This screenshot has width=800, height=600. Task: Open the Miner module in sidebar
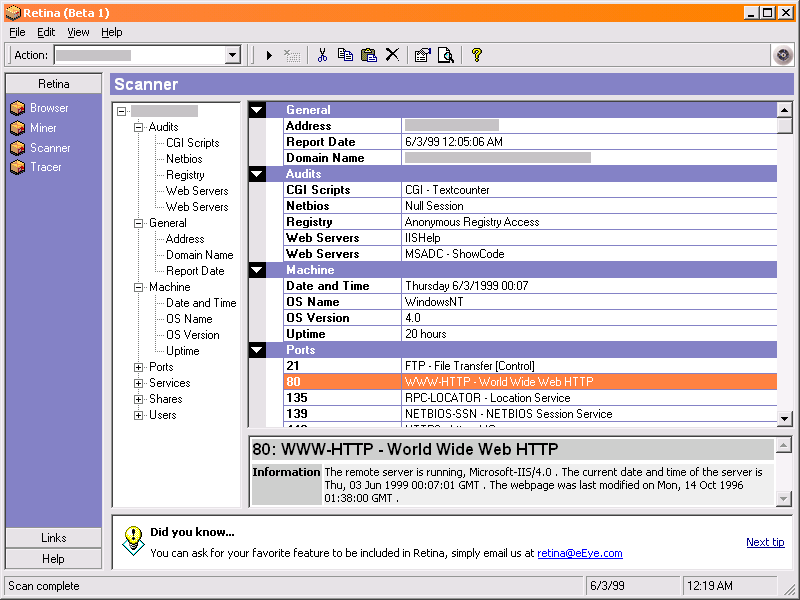tap(43, 128)
